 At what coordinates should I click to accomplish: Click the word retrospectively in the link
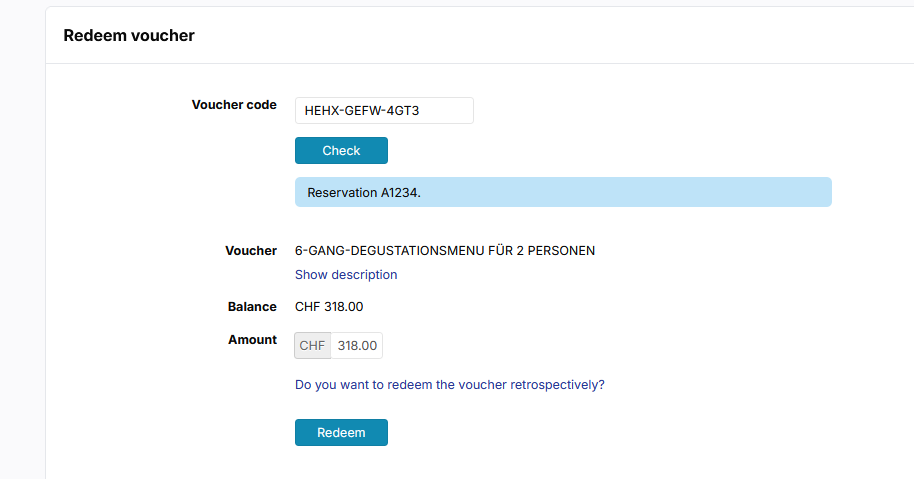click(557, 385)
